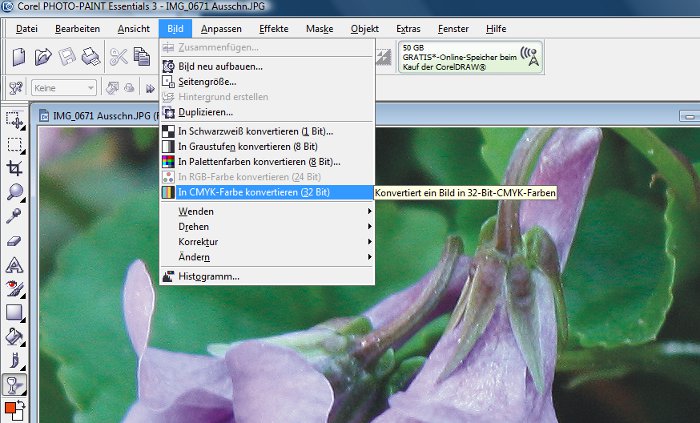This screenshot has width=700, height=423.
Task: Select the Eyedropper tool
Action: point(13,216)
